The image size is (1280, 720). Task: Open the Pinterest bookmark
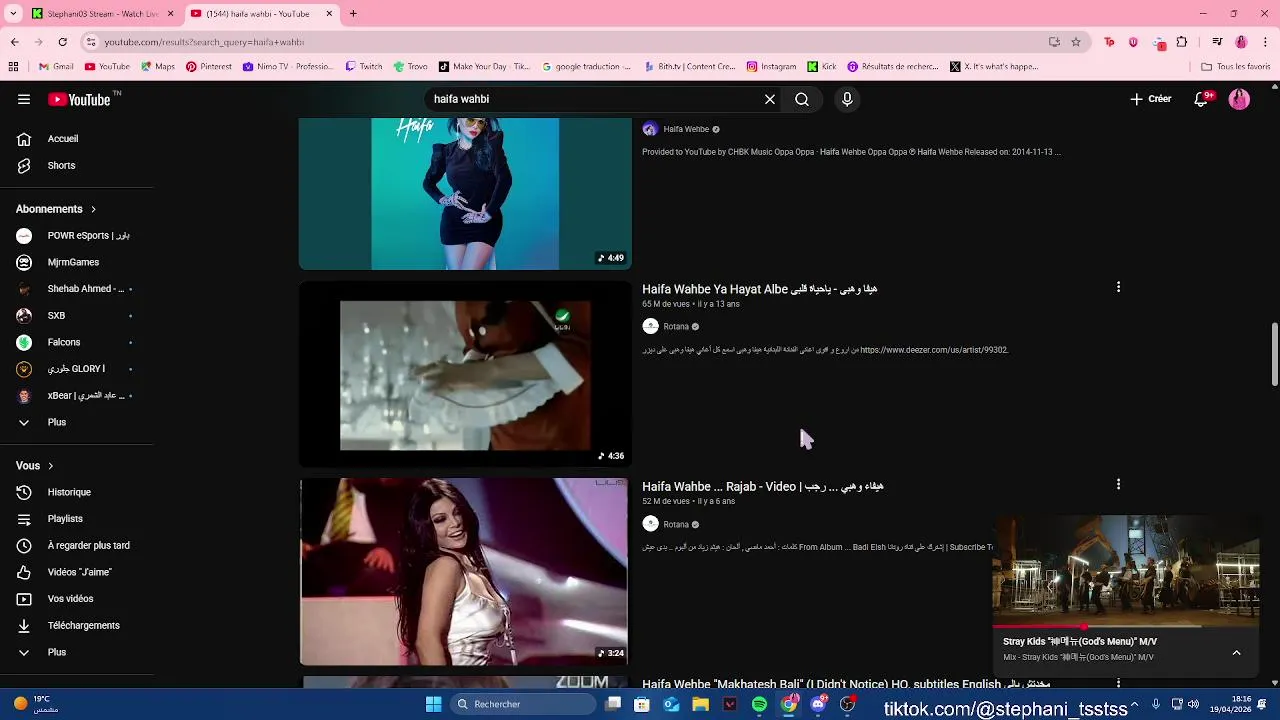point(208,67)
